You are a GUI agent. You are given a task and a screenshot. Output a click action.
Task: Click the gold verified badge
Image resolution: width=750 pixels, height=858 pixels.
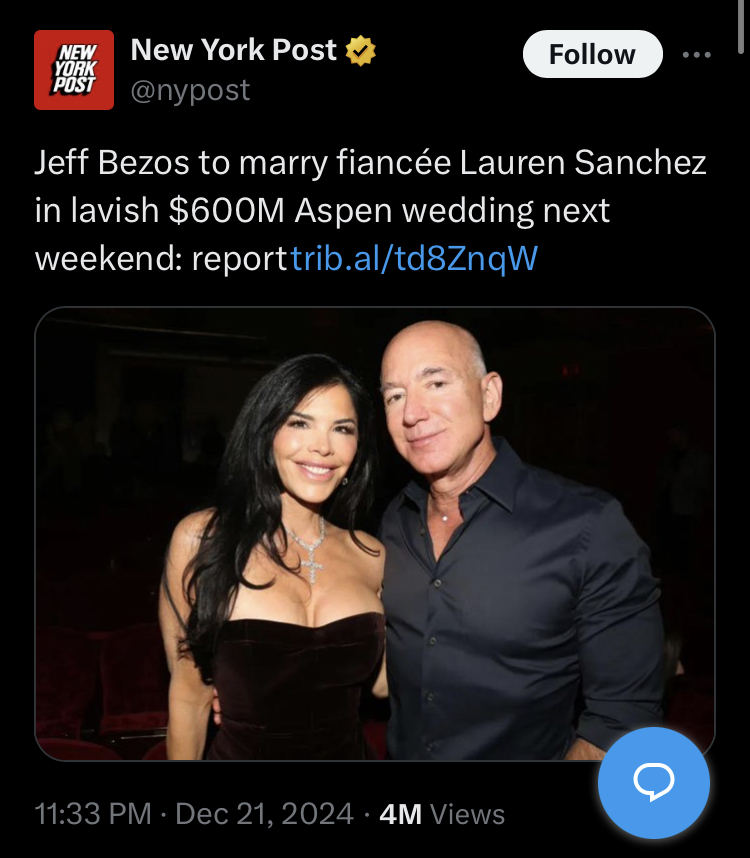tap(361, 51)
